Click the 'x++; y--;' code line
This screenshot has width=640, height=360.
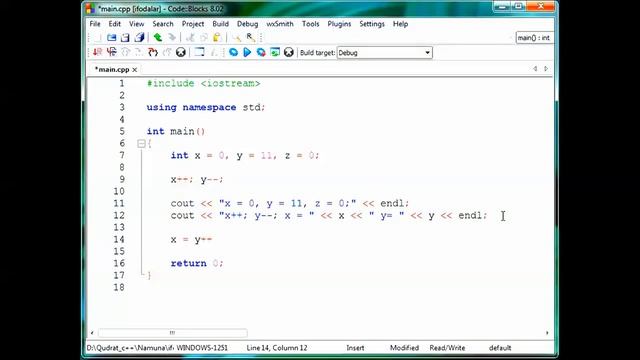pos(197,180)
